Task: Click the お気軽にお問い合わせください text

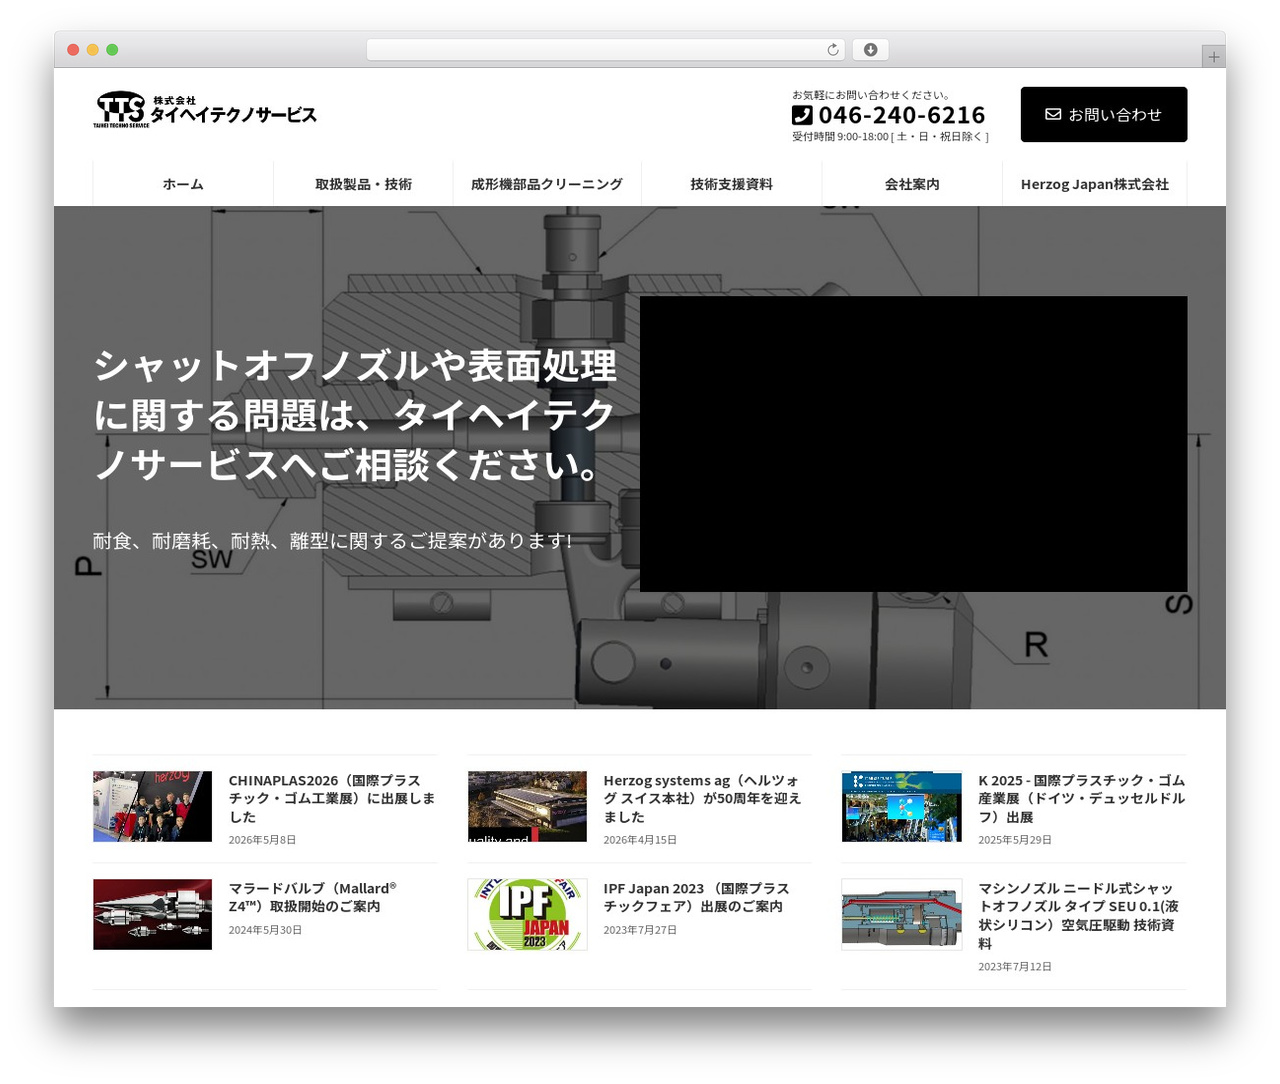Action: coord(871,95)
